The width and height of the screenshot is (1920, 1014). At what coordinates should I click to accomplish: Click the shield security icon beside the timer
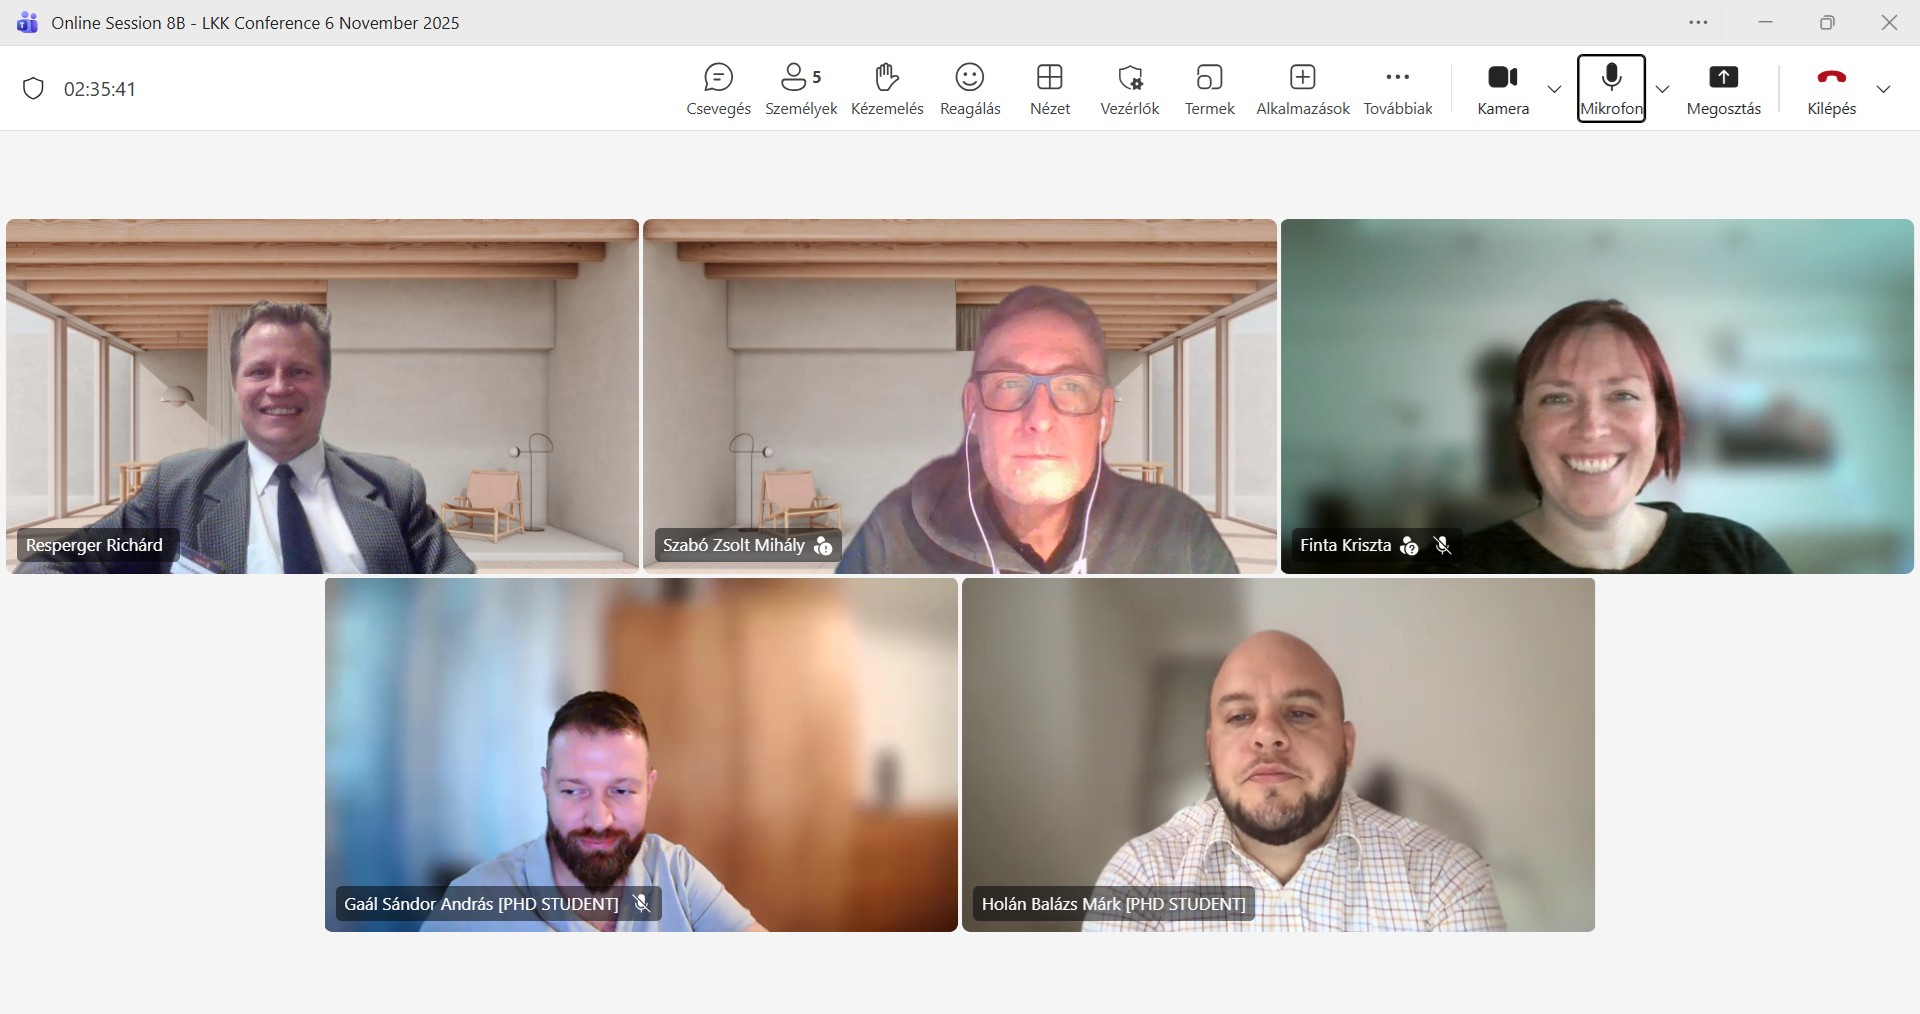click(34, 89)
